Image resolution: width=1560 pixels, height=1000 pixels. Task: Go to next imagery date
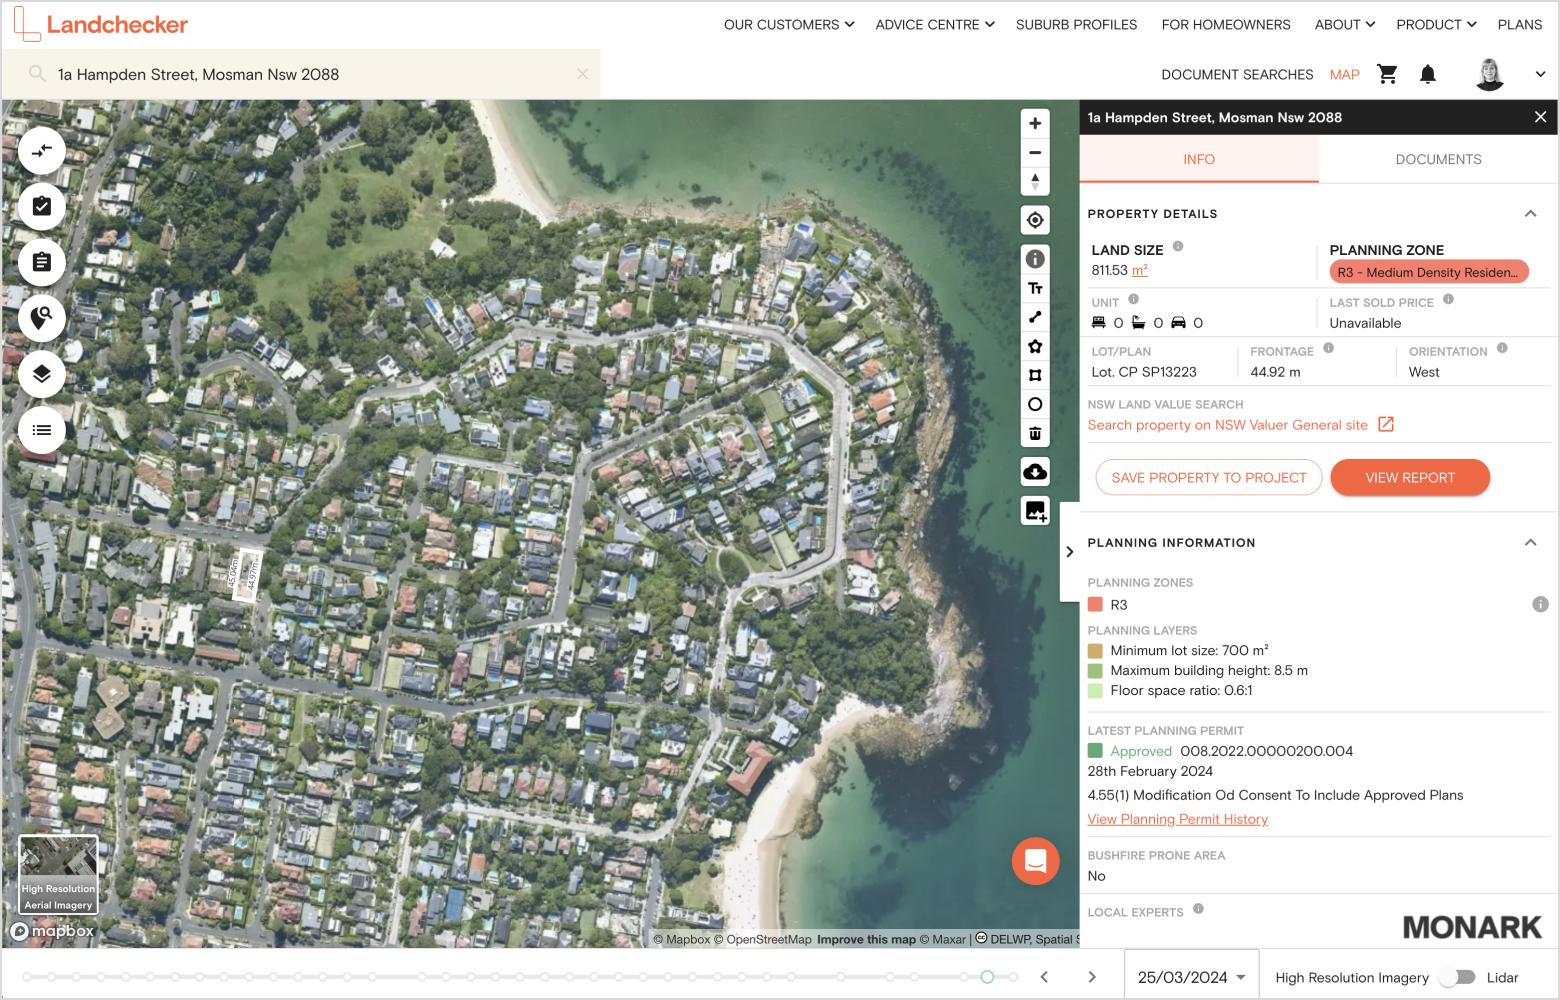(x=1092, y=977)
